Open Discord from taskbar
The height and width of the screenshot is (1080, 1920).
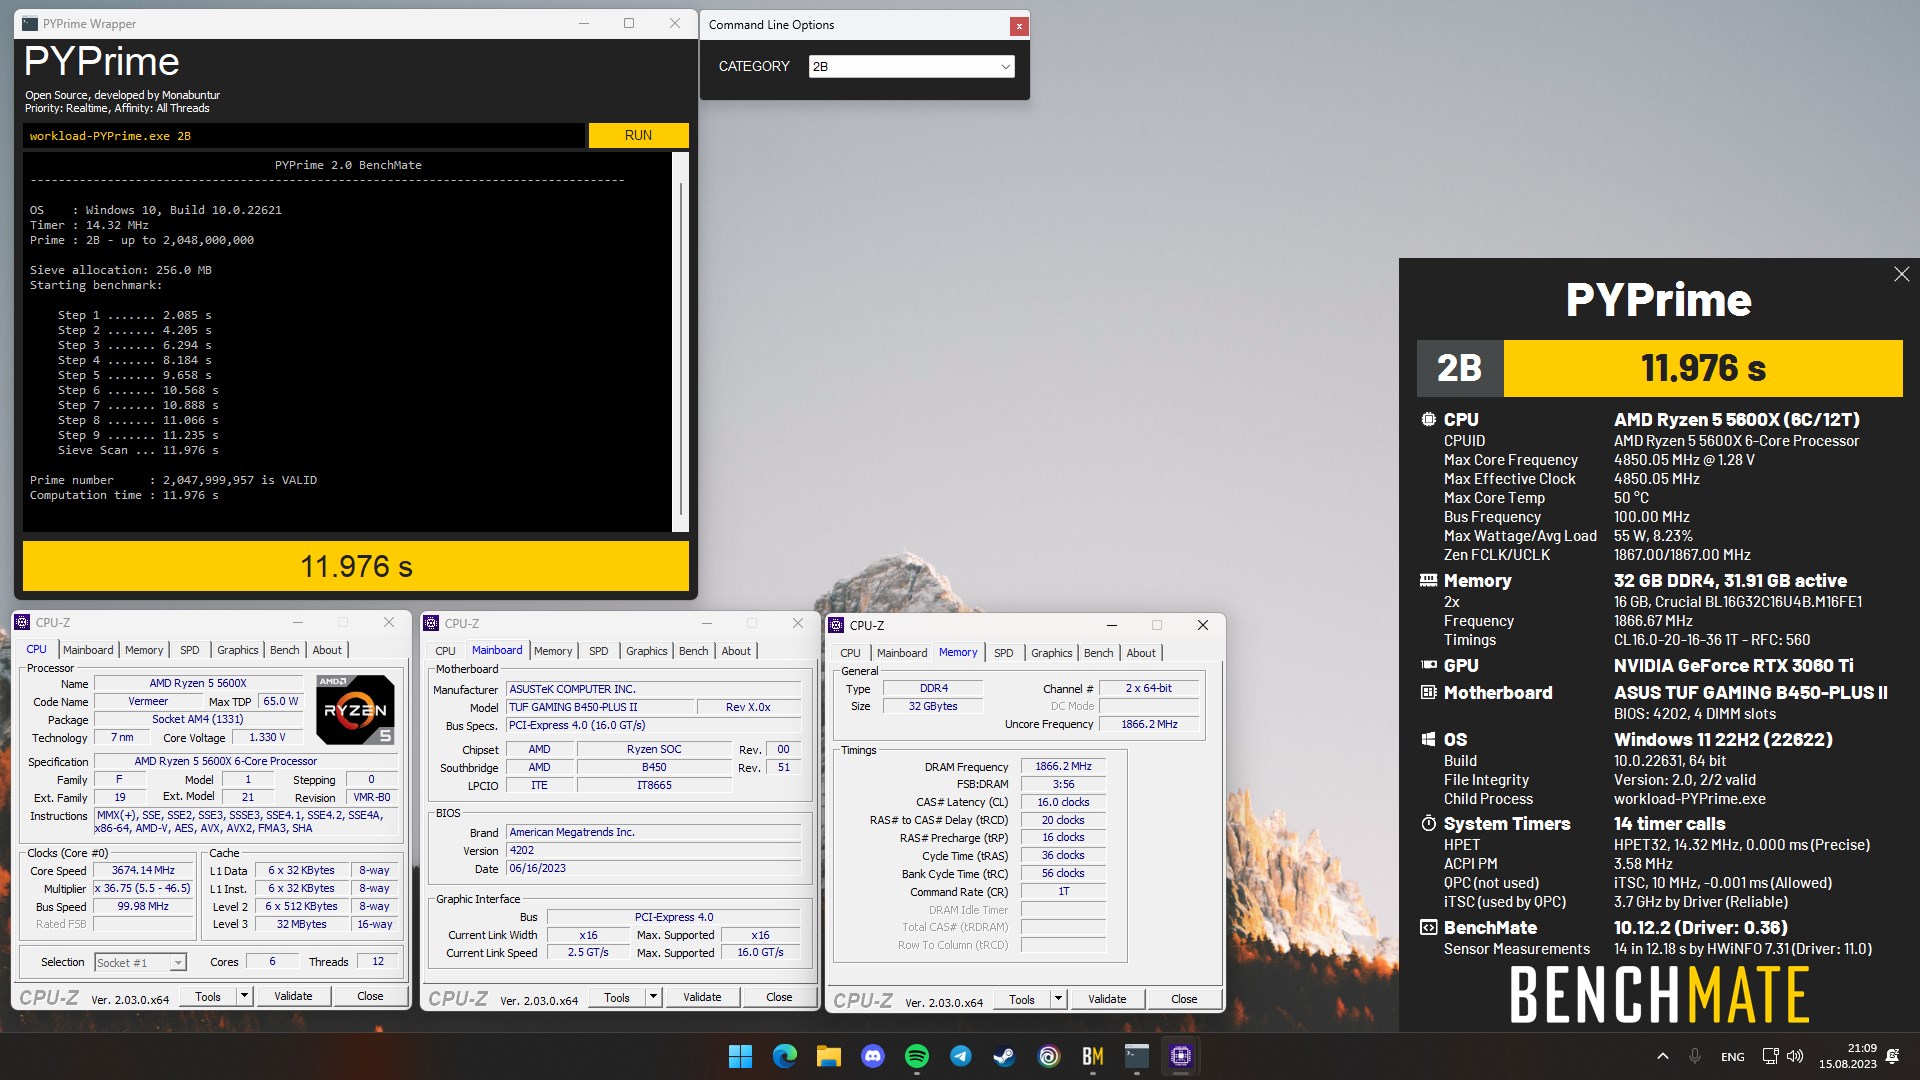pyautogui.click(x=873, y=1056)
